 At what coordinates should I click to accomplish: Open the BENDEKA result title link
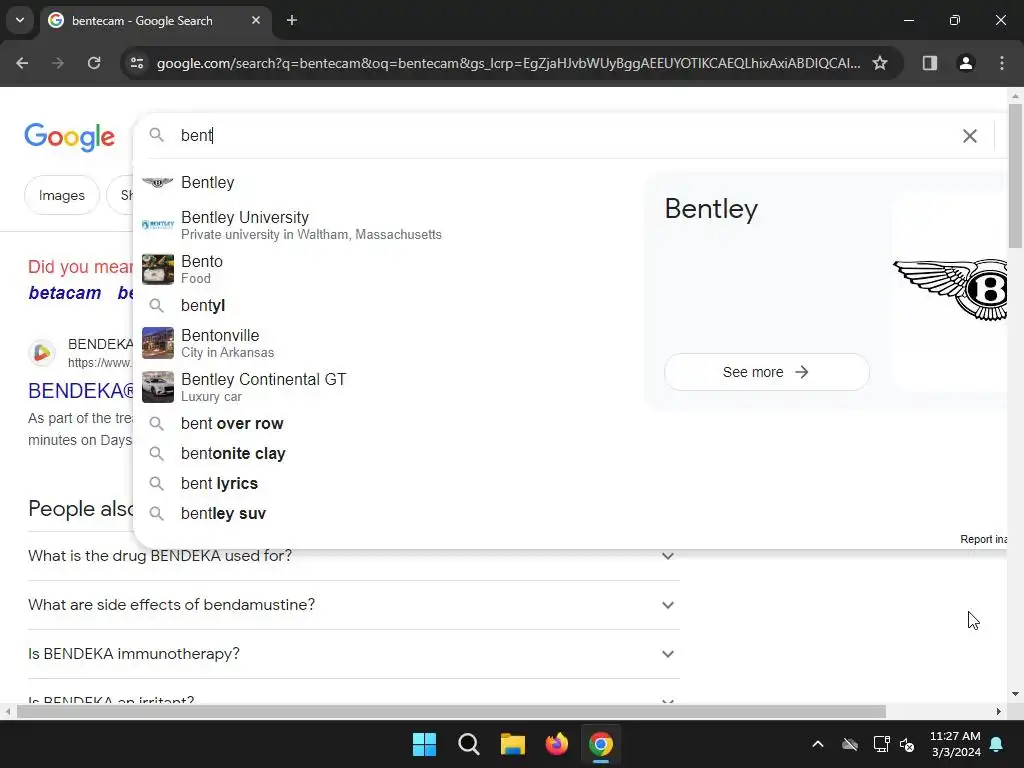coord(80,391)
